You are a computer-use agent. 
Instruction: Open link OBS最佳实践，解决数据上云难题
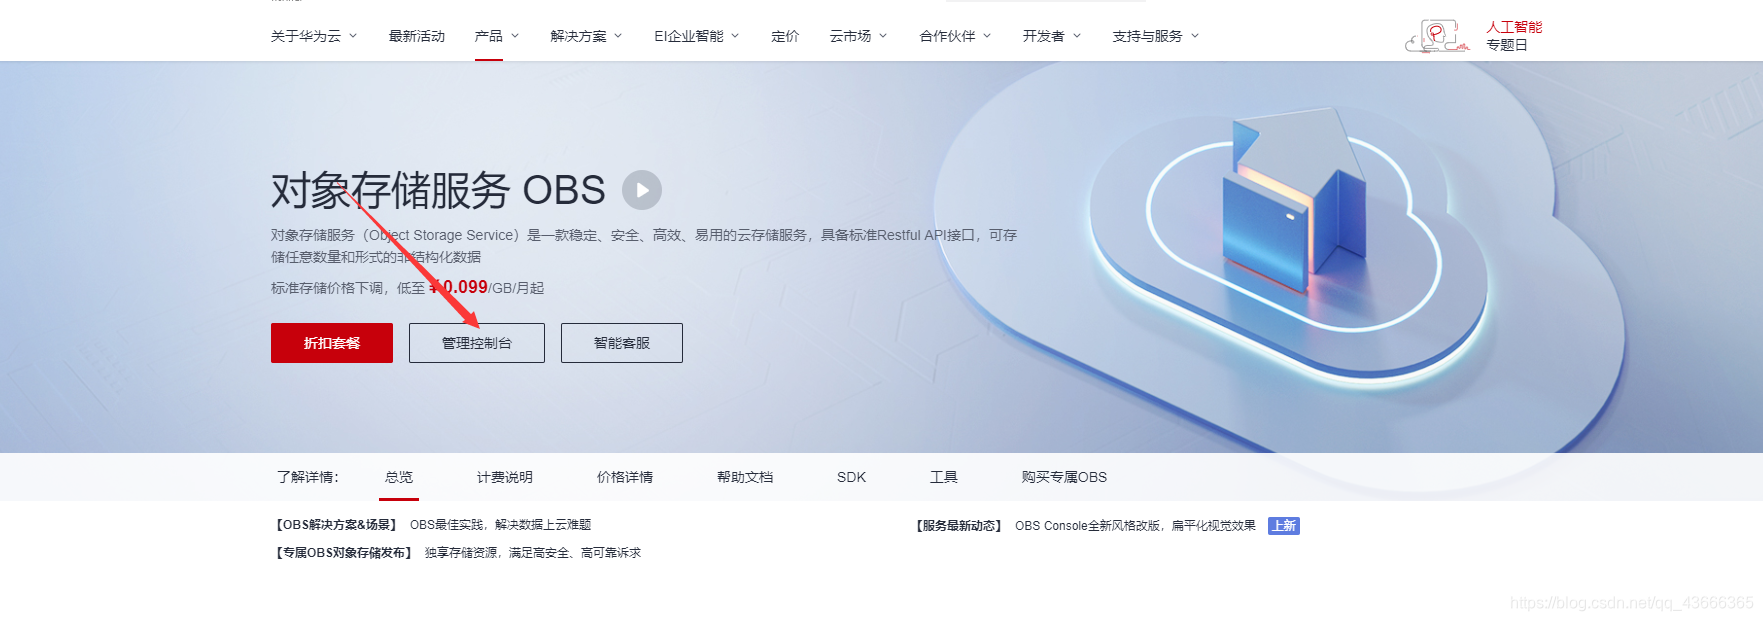[x=500, y=525]
